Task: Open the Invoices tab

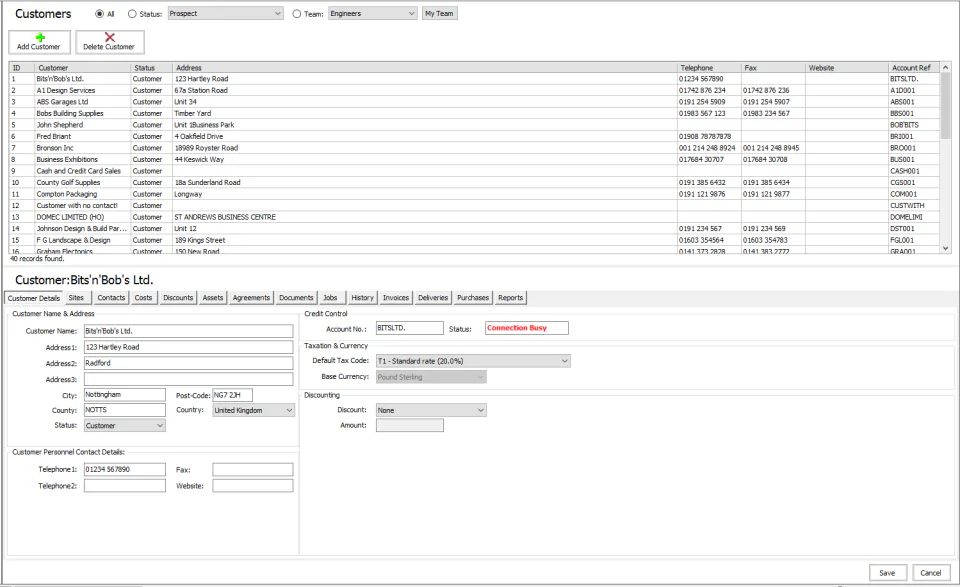Action: [x=396, y=297]
